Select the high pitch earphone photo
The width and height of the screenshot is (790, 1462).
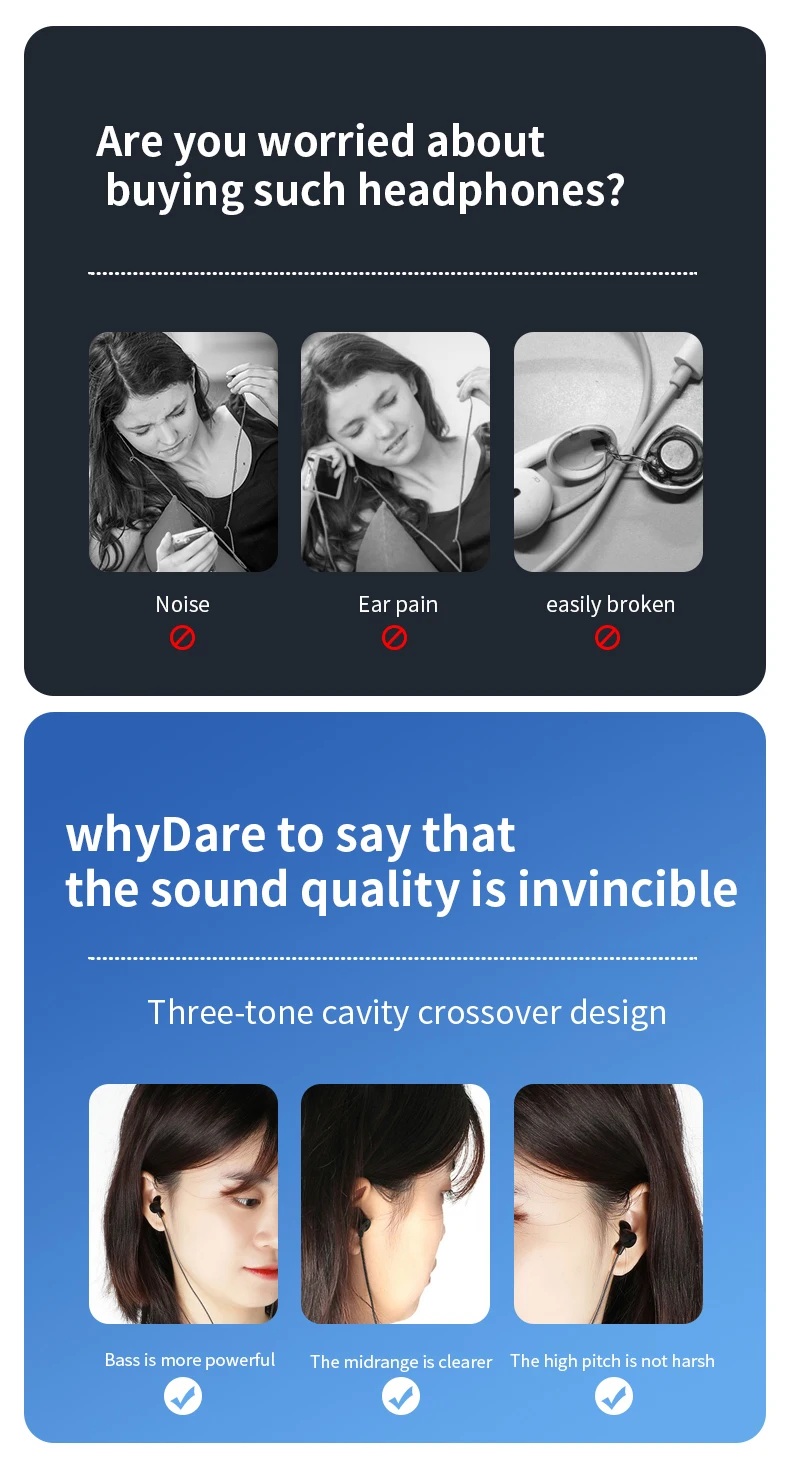(608, 1204)
